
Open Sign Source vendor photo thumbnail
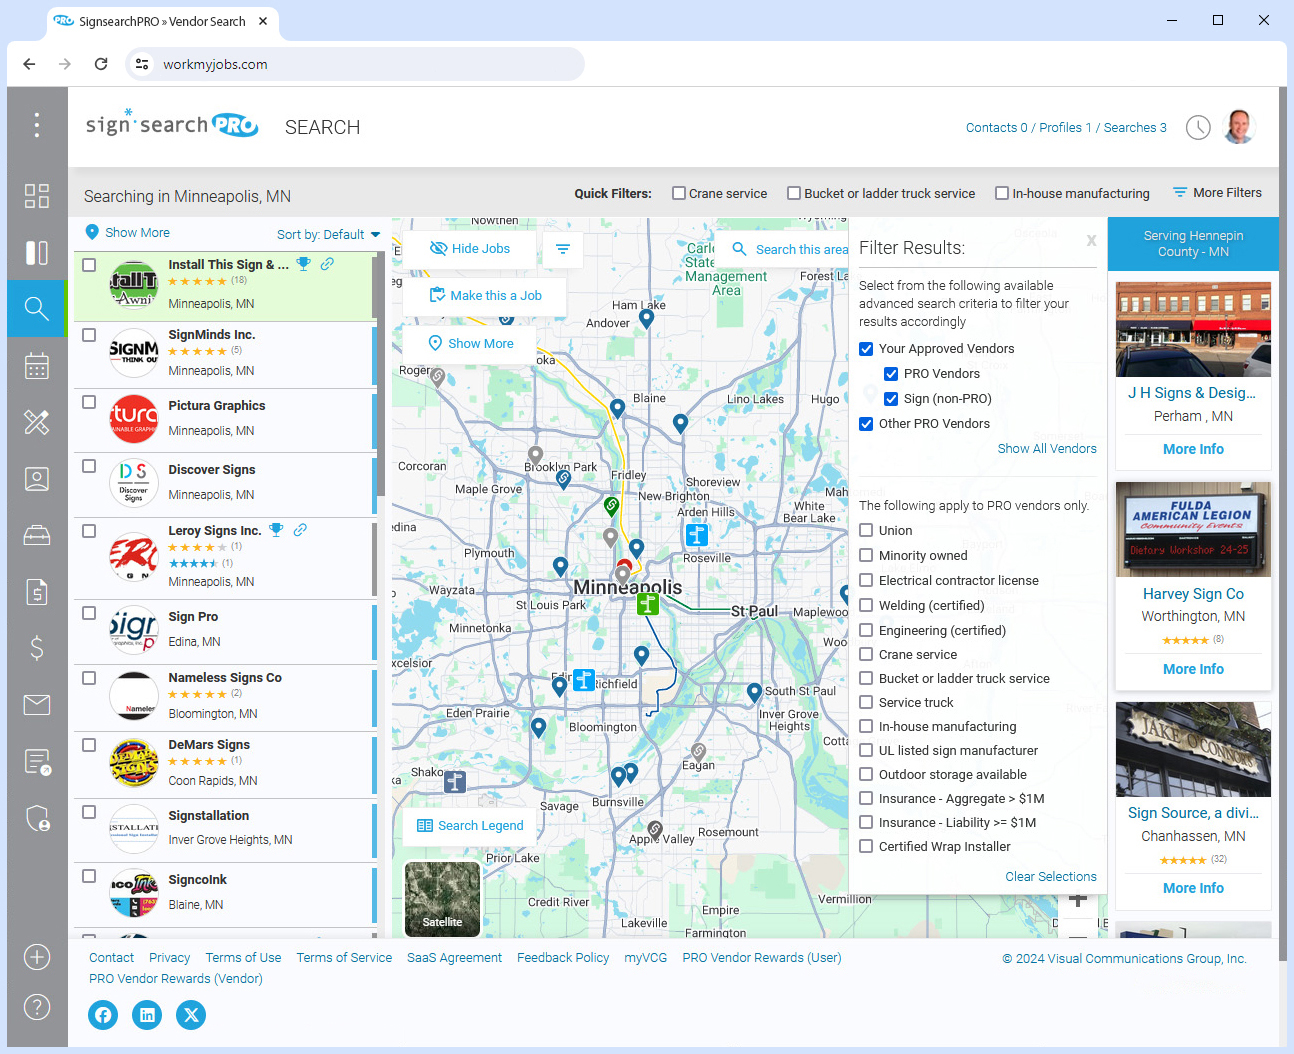[x=1193, y=749]
